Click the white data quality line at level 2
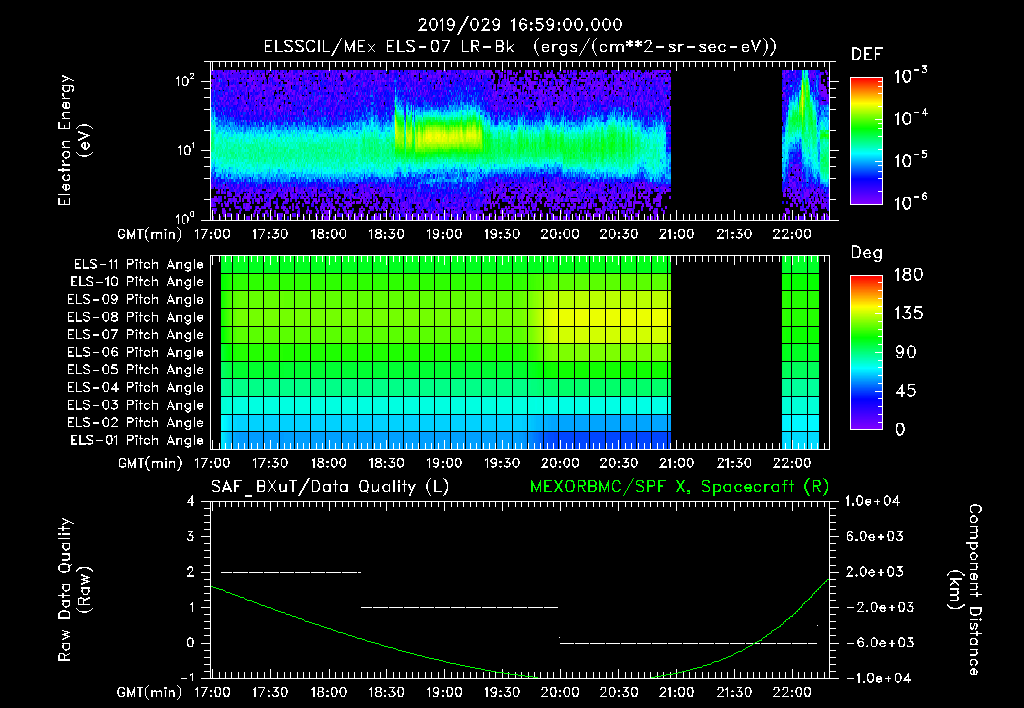Screen dimensions: 1024x708 pos(291,572)
